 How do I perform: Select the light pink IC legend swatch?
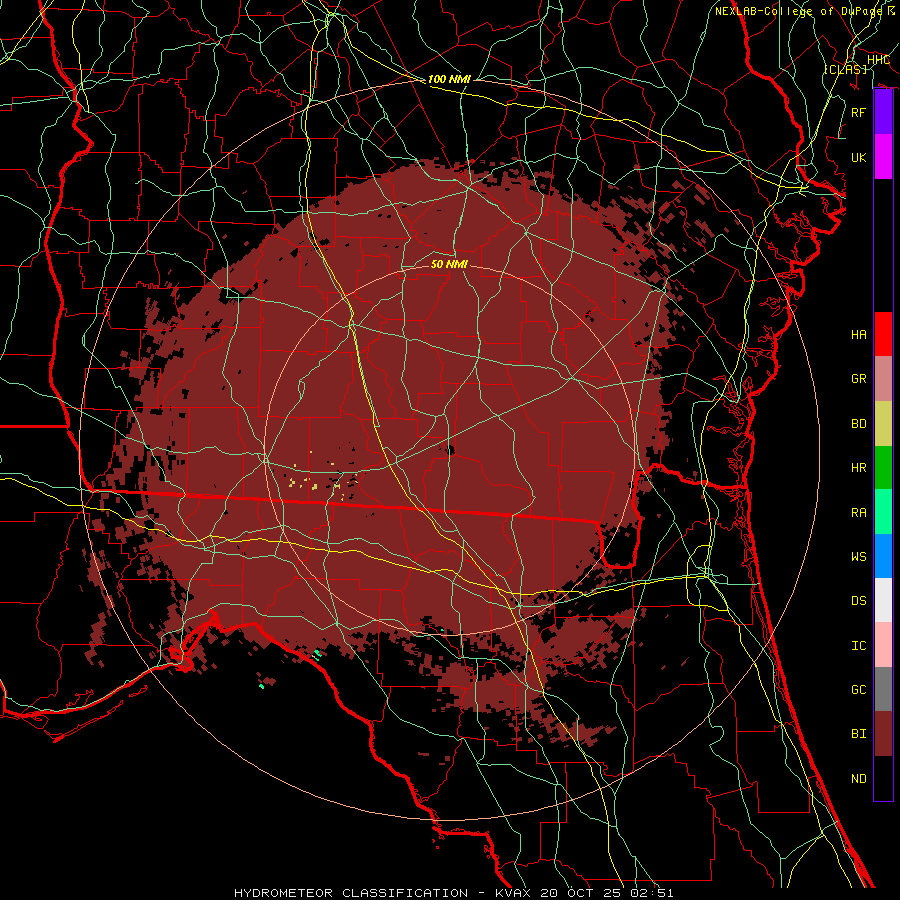pyautogui.click(x=883, y=645)
